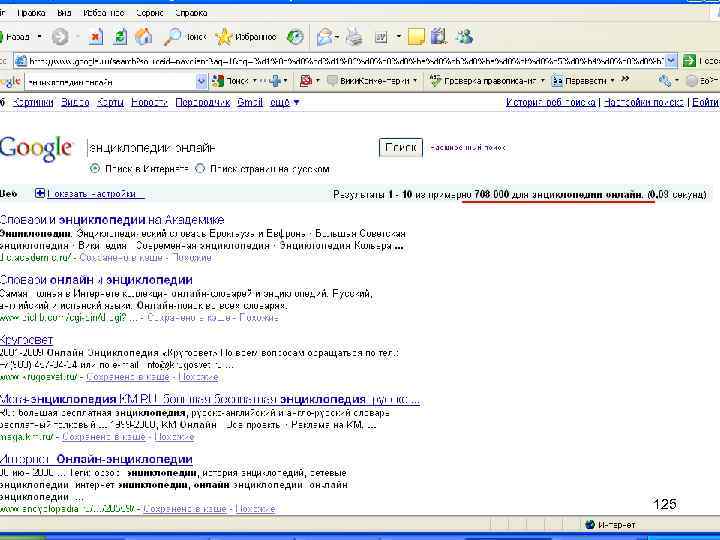Click the Edit page toolbar icon

pos(381,37)
